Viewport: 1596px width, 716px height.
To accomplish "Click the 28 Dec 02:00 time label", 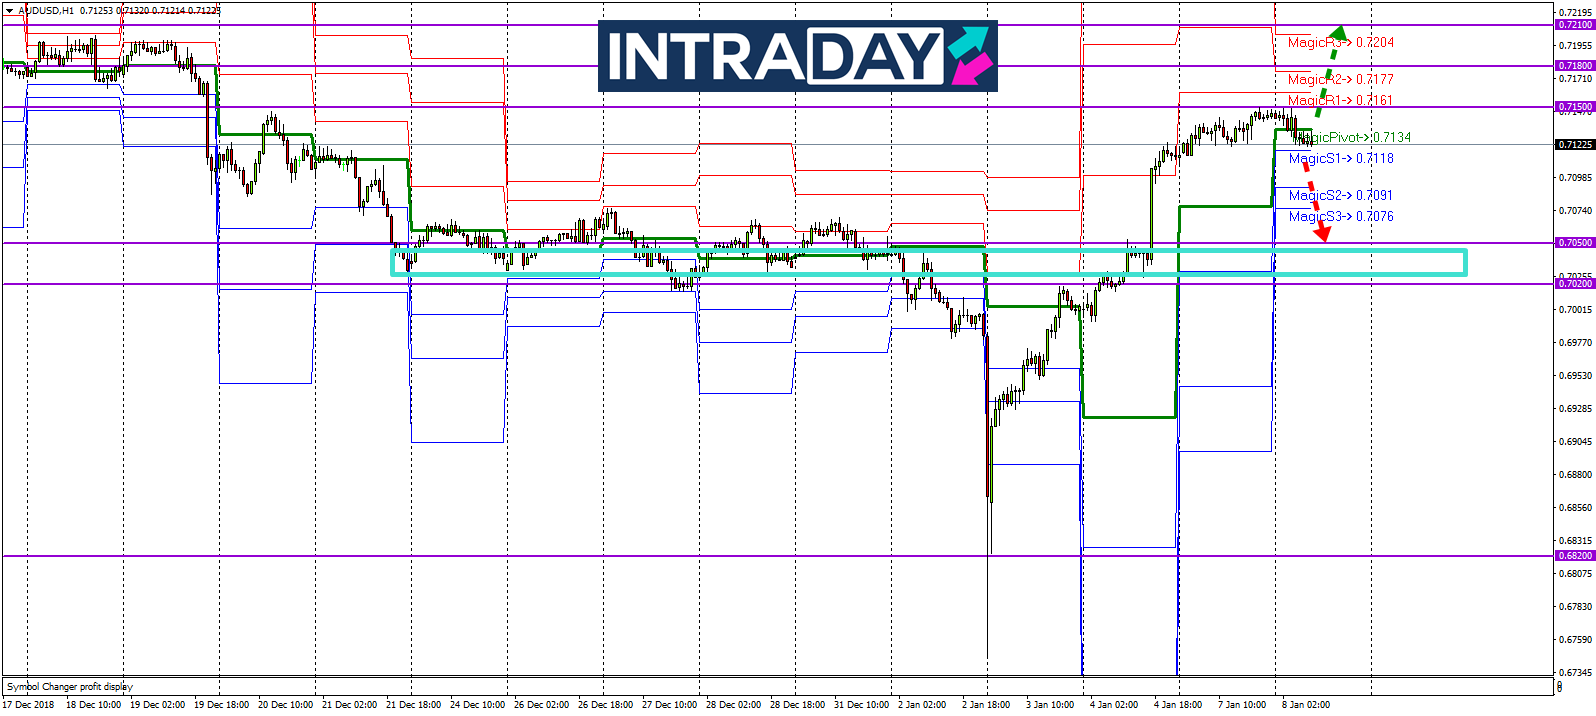I will 733,705.
